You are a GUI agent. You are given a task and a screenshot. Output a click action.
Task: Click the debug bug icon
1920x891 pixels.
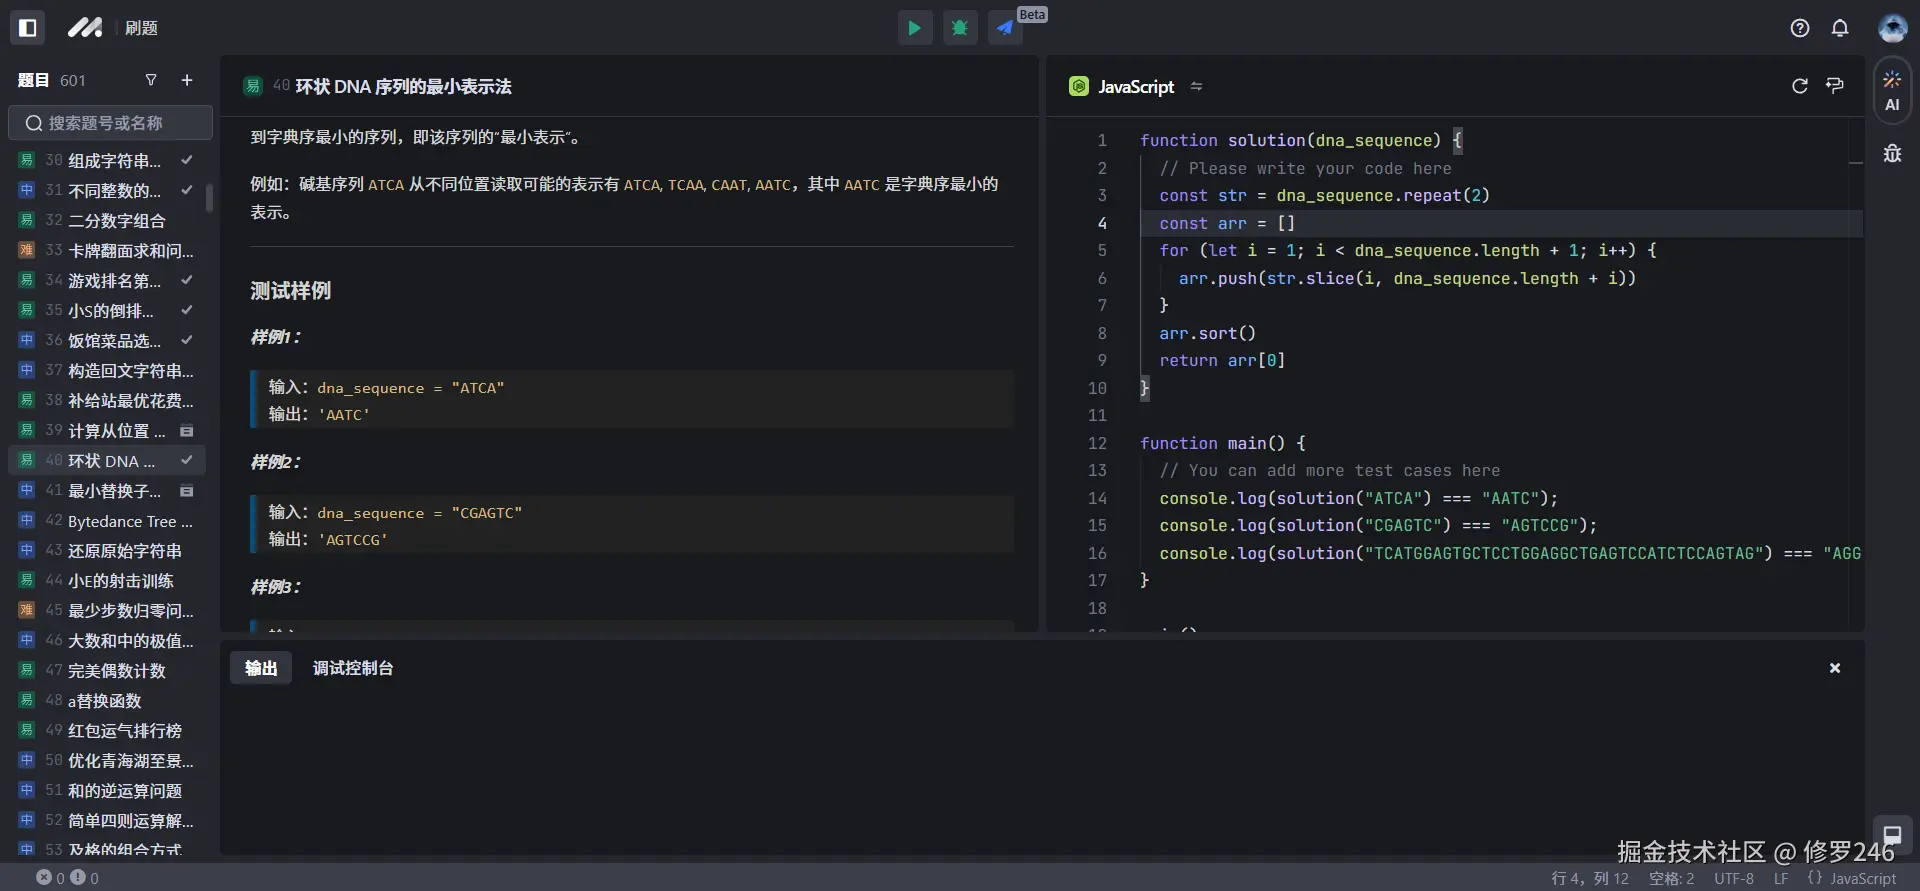[x=960, y=28]
